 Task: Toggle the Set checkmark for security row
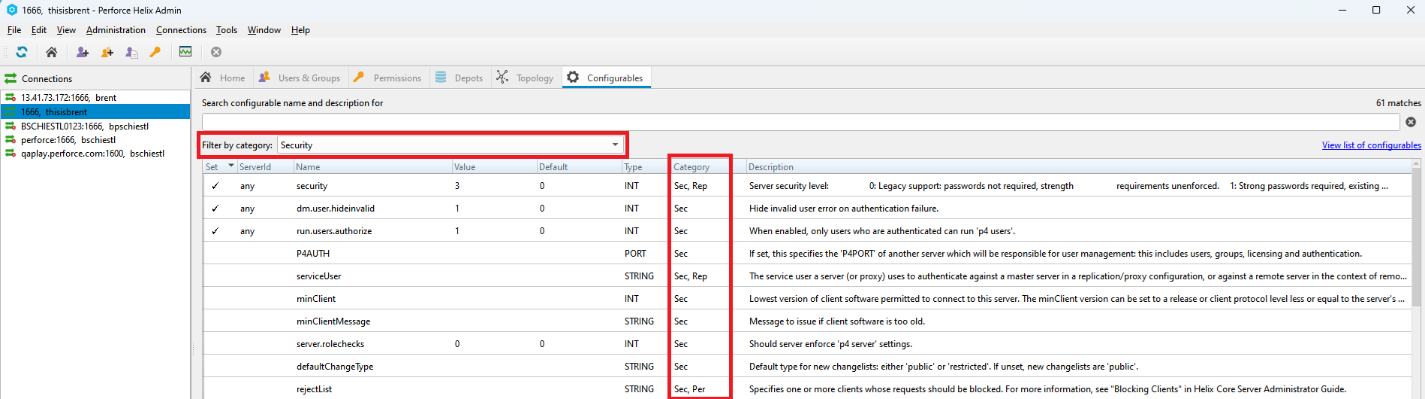click(x=215, y=186)
